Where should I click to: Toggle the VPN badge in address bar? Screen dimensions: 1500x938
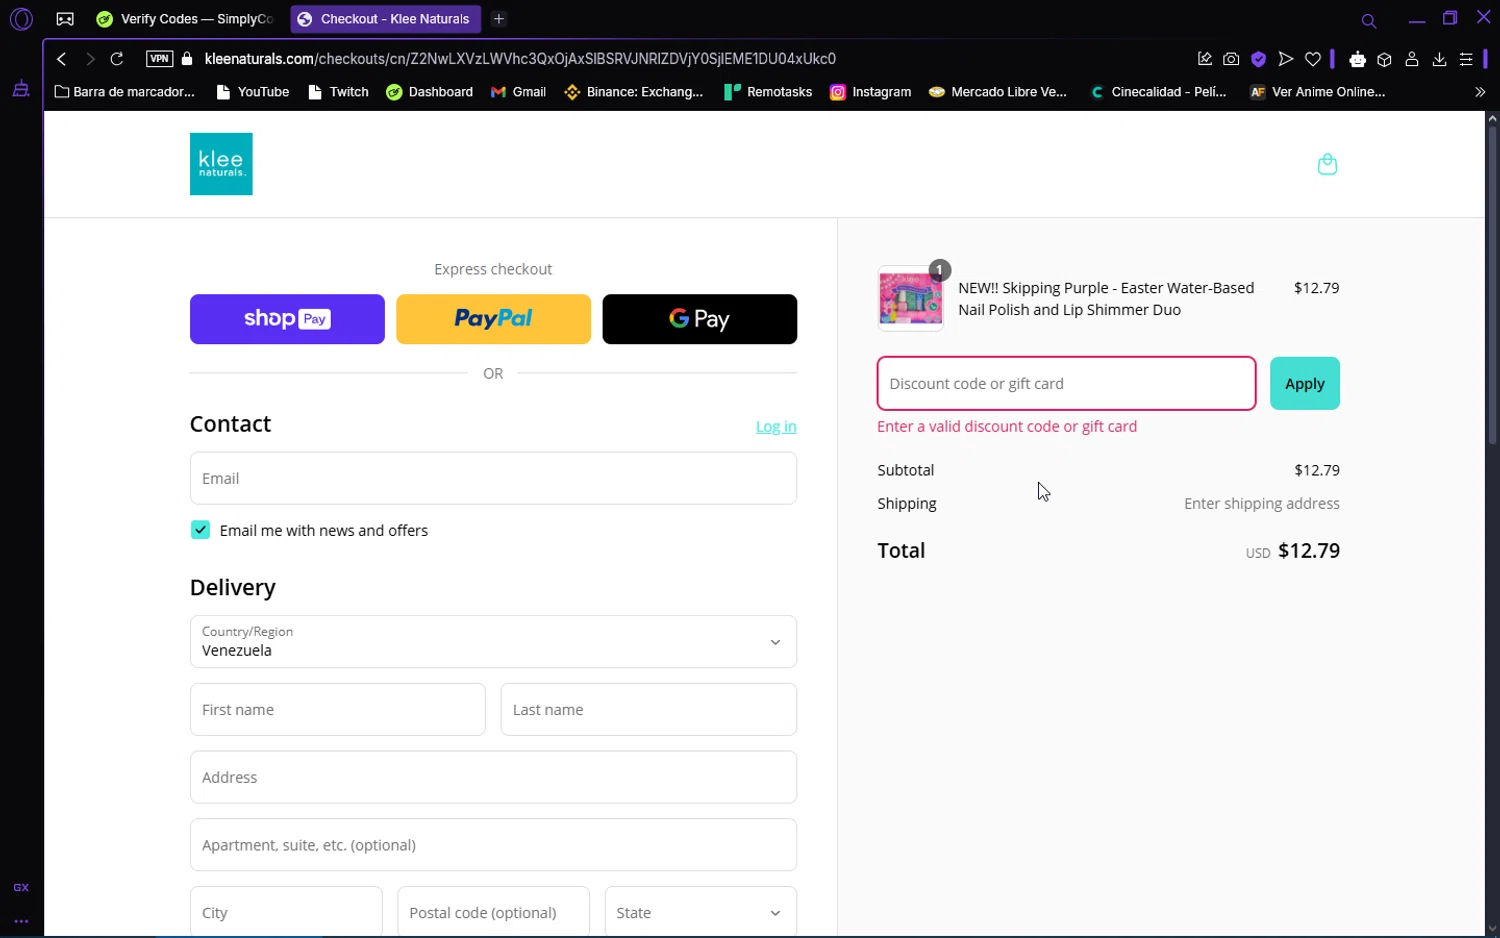coord(159,59)
